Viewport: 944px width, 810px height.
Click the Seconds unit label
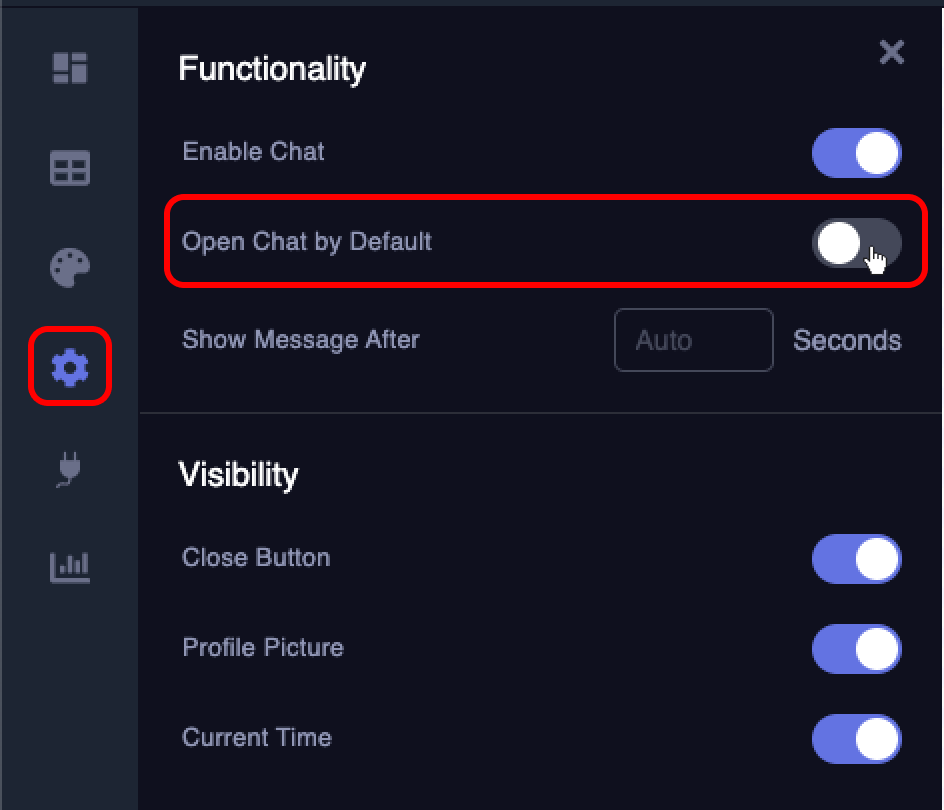click(x=847, y=340)
